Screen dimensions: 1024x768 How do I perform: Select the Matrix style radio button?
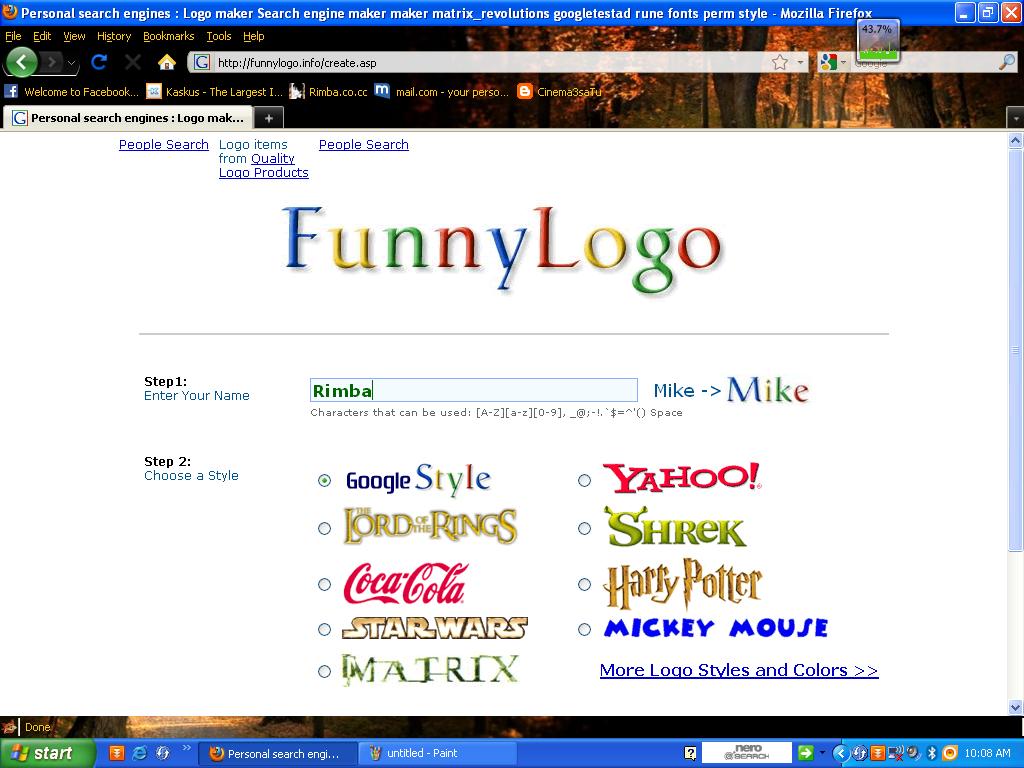(325, 671)
